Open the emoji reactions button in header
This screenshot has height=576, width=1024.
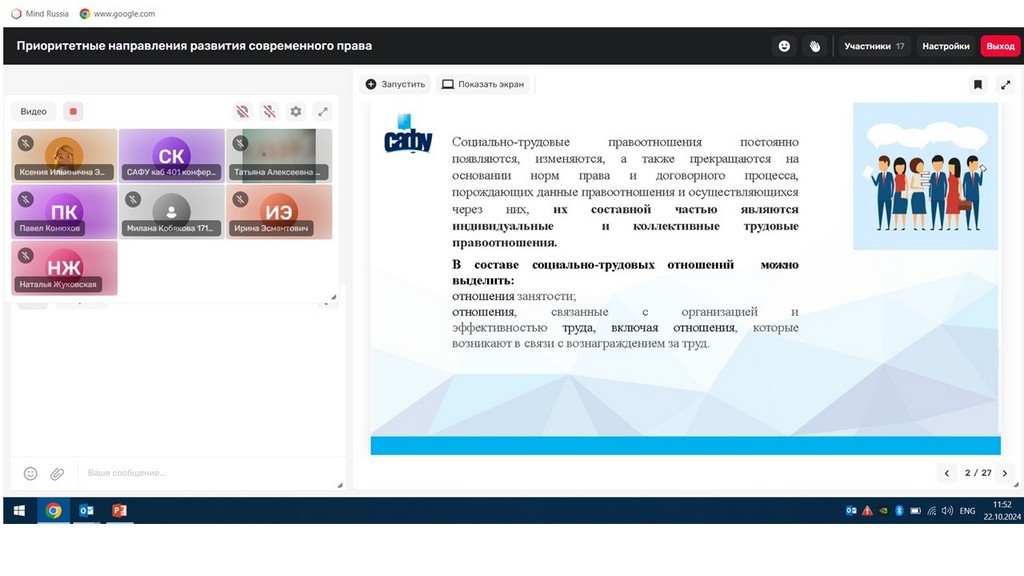(784, 46)
